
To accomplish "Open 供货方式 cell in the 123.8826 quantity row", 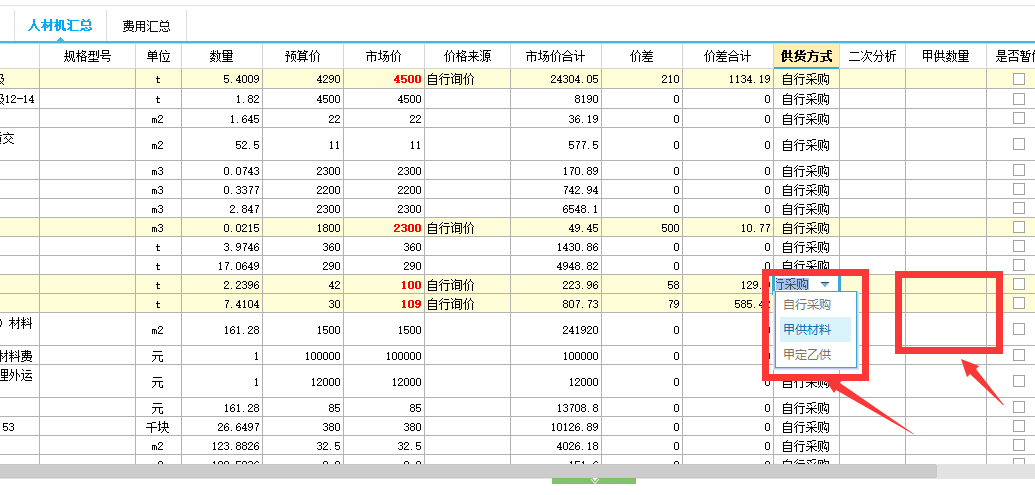I will 807,446.
